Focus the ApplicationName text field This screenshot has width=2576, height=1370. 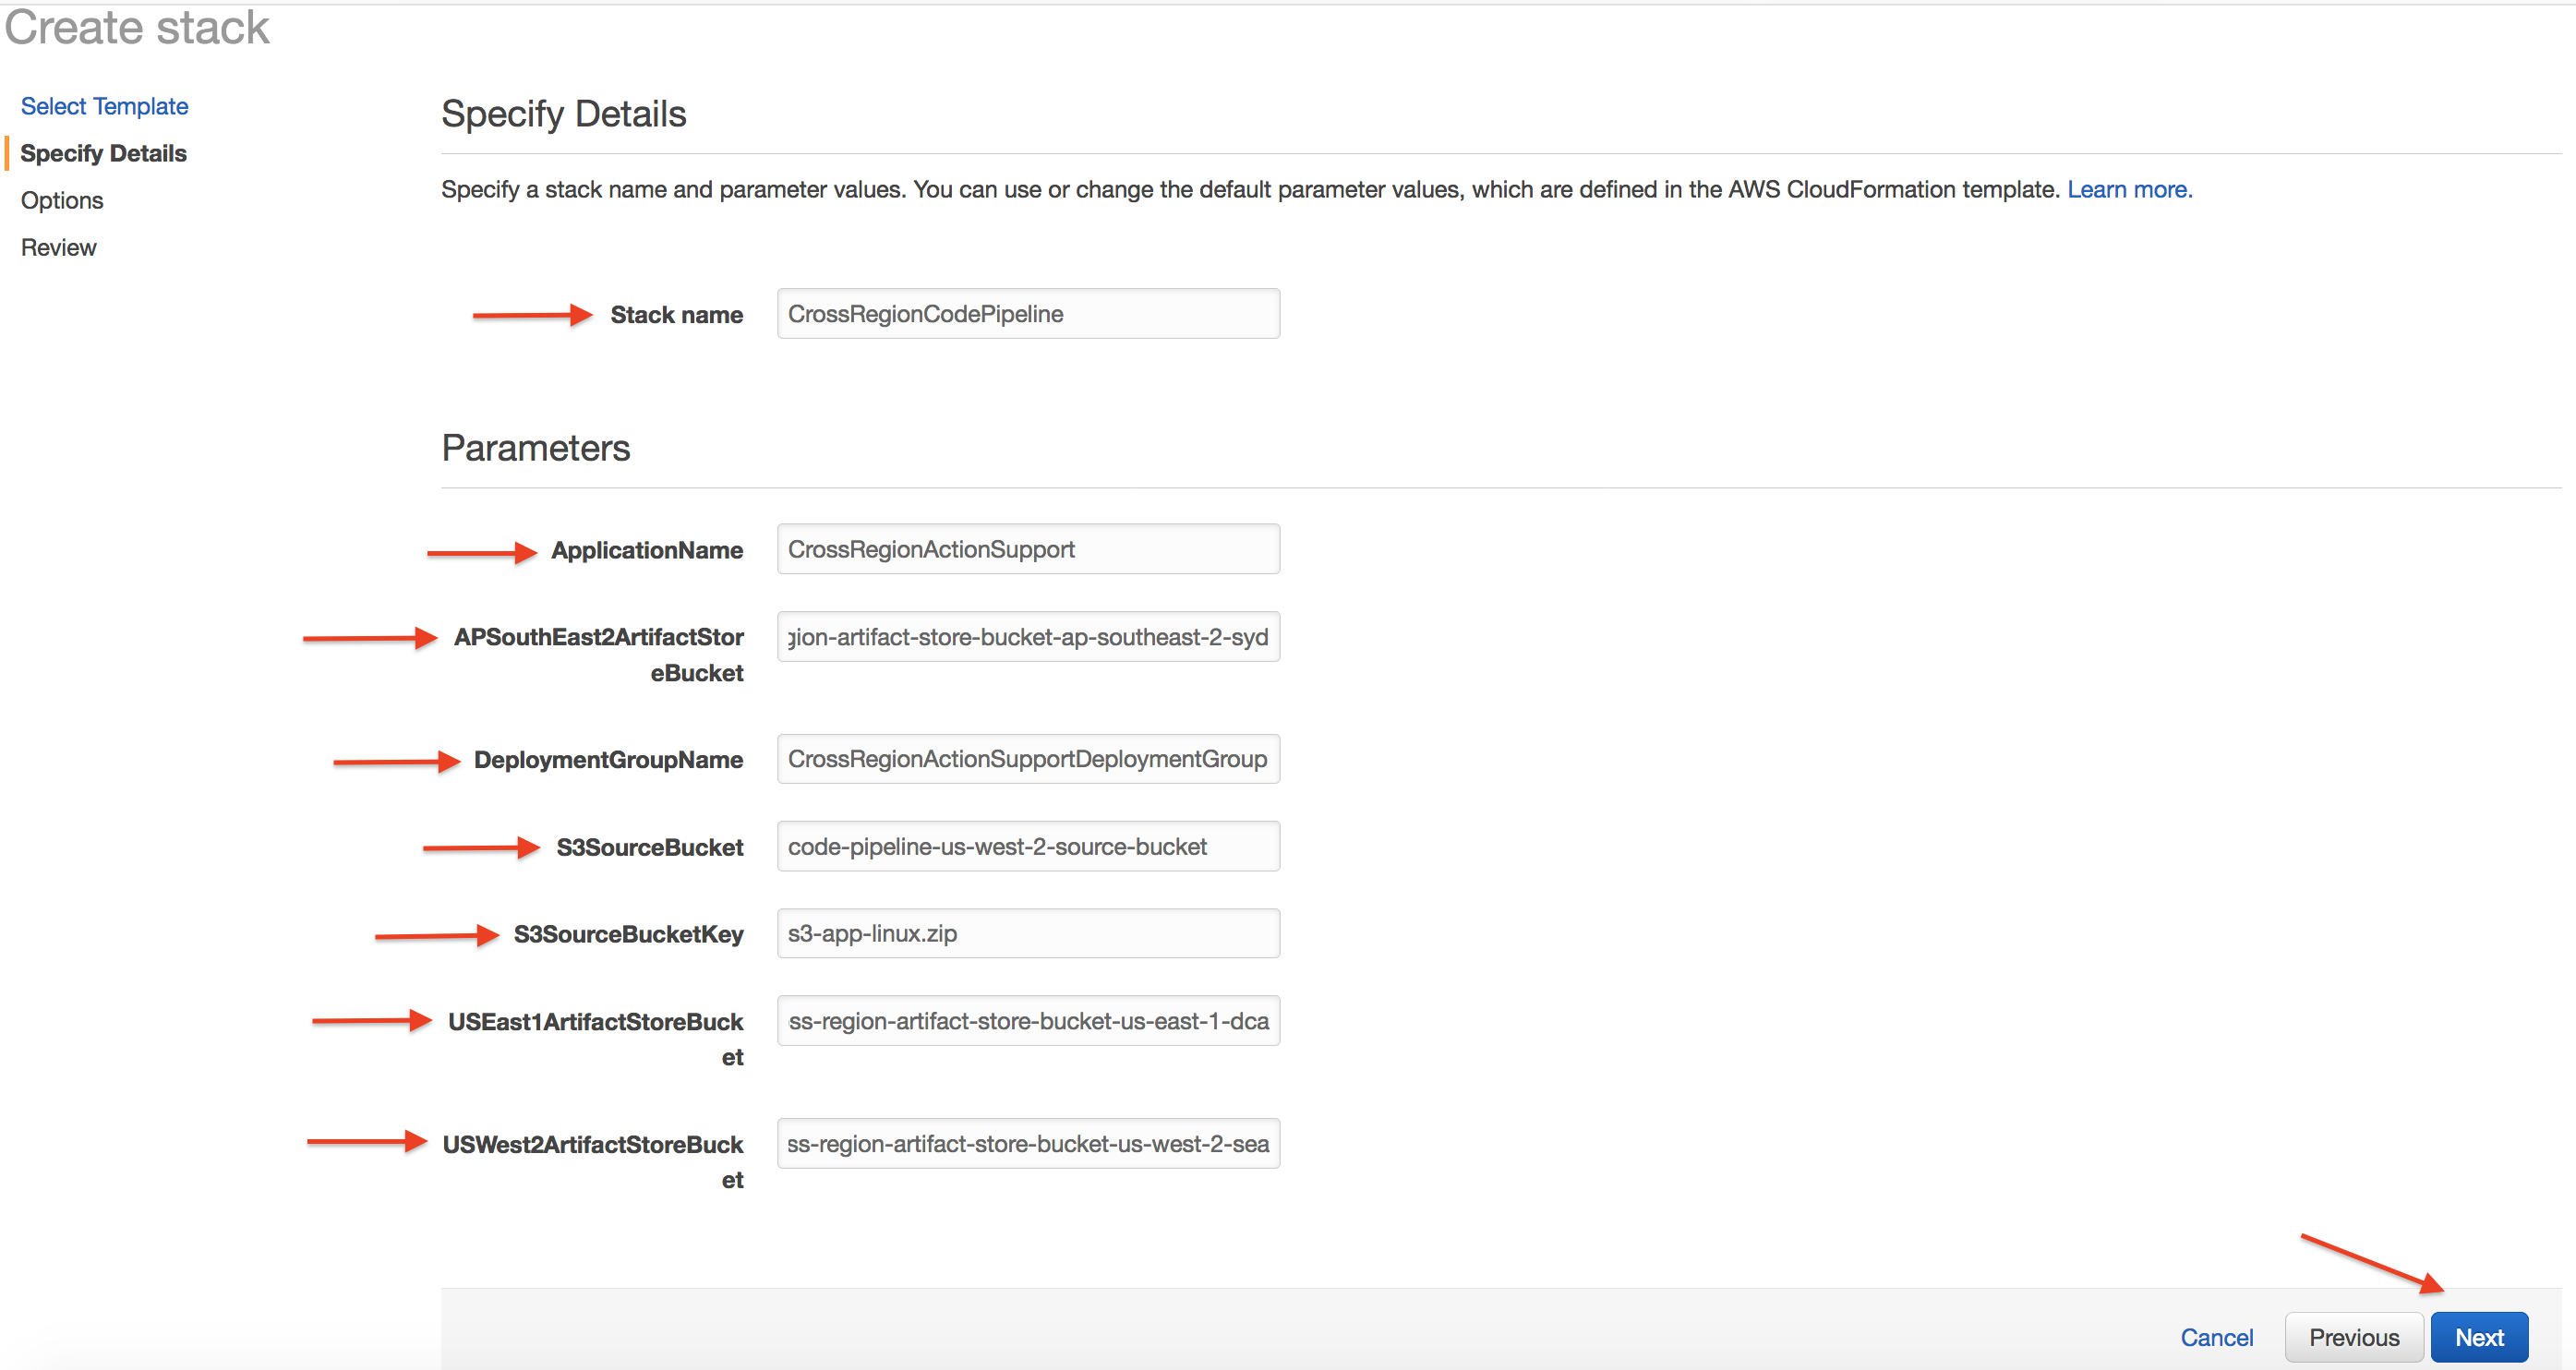click(1028, 549)
